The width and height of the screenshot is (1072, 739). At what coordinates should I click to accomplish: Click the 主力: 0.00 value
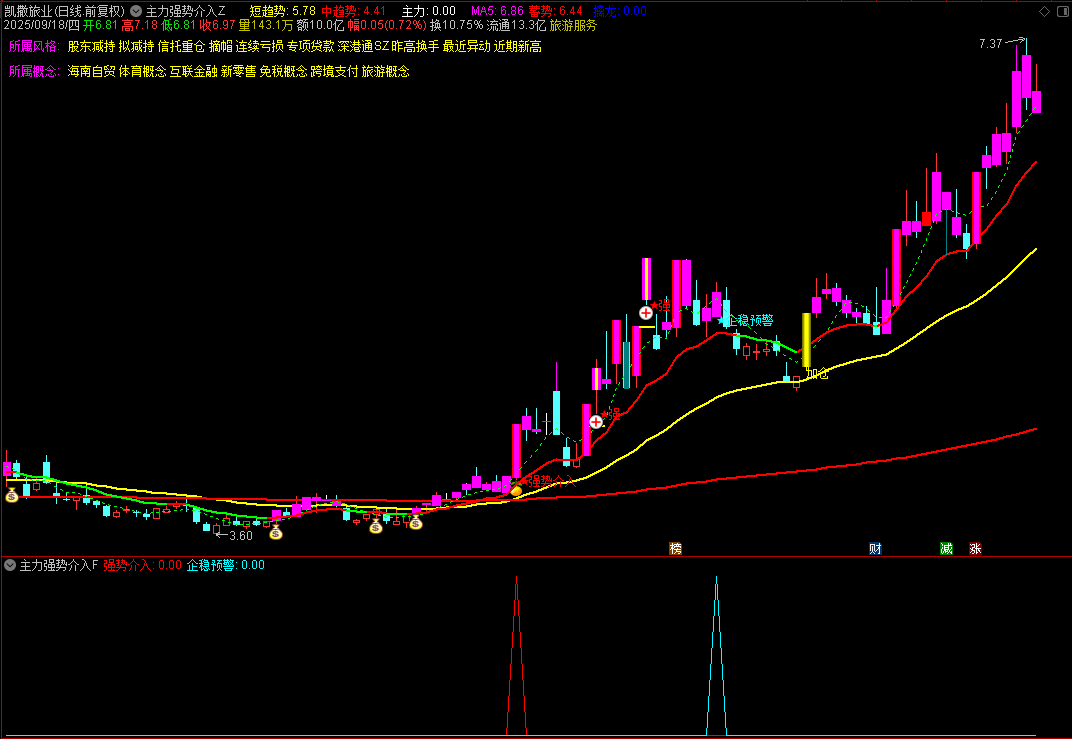(429, 11)
